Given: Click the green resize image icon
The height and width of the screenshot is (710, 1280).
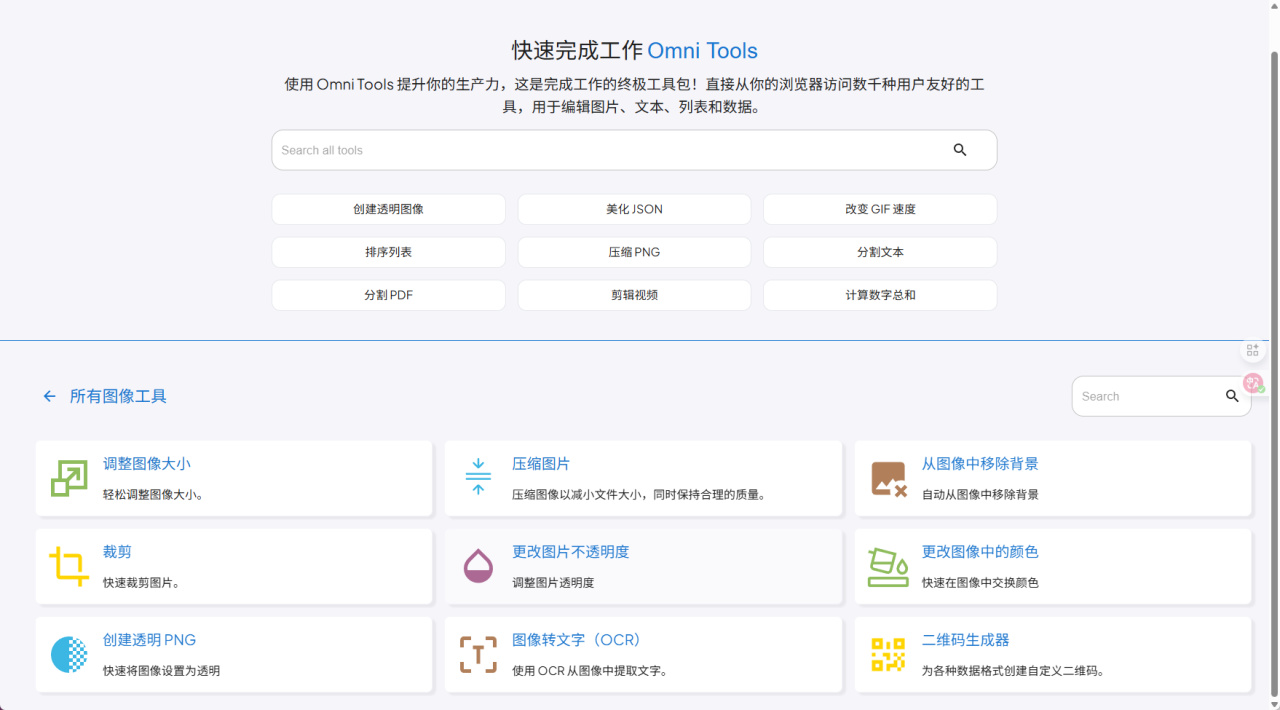Looking at the screenshot, I should (x=69, y=479).
